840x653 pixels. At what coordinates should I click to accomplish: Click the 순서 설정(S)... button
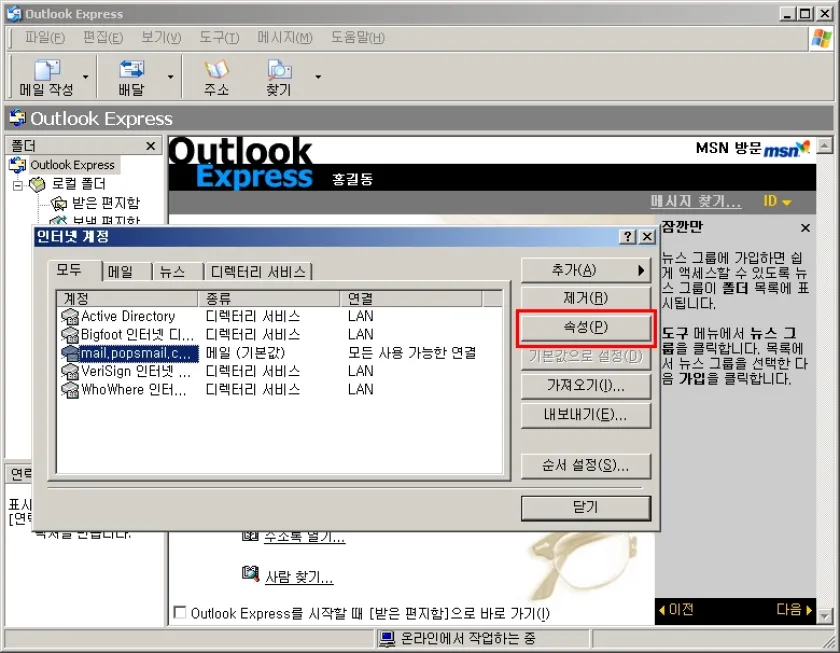(x=586, y=466)
